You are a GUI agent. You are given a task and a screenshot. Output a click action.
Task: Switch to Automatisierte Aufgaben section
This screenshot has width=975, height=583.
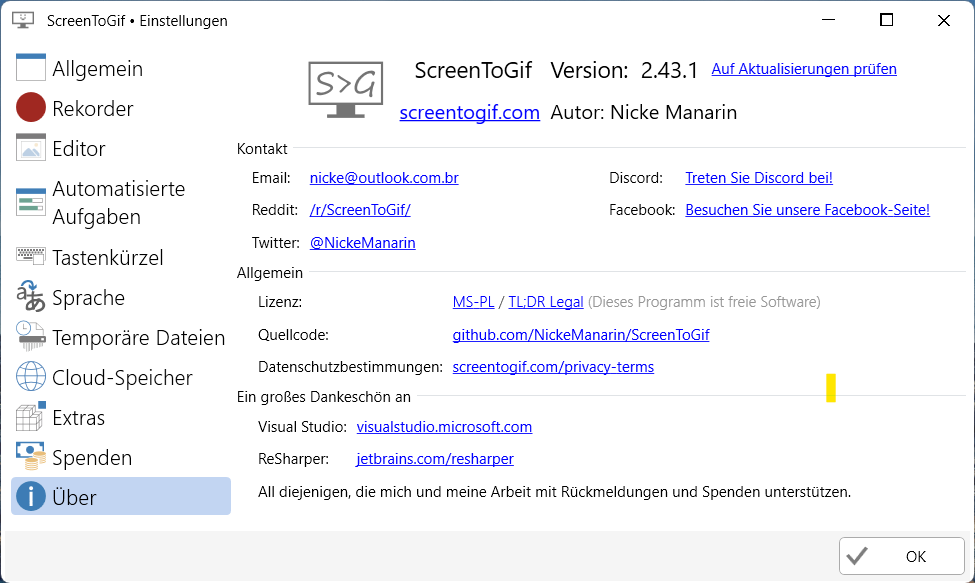[118, 202]
